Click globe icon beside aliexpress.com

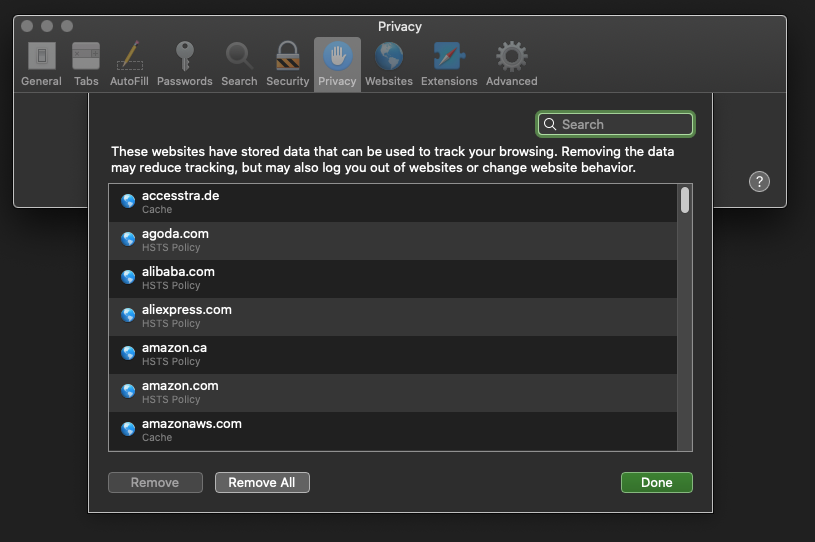(128, 315)
